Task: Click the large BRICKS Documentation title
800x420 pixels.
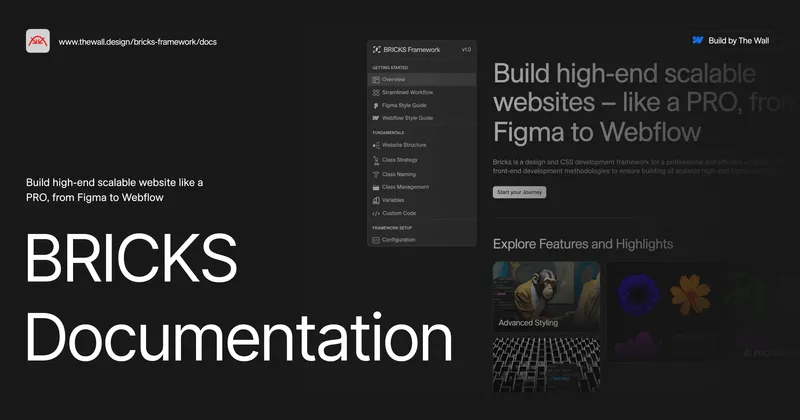Action: click(239, 298)
